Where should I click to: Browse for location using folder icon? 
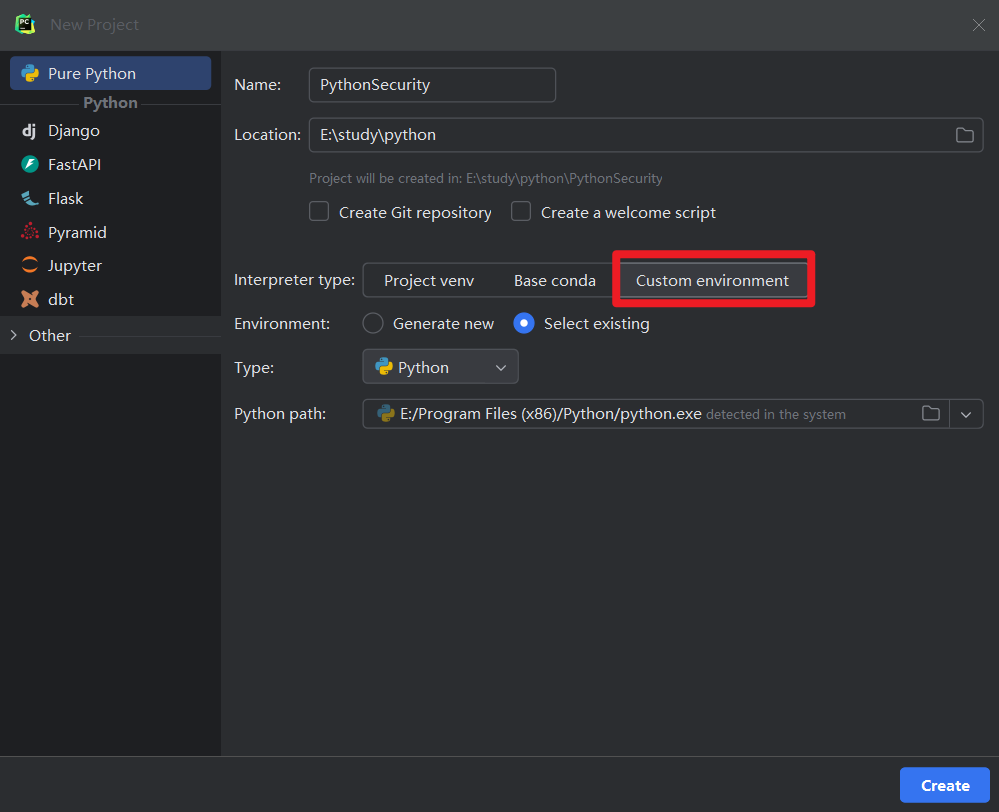click(x=964, y=135)
